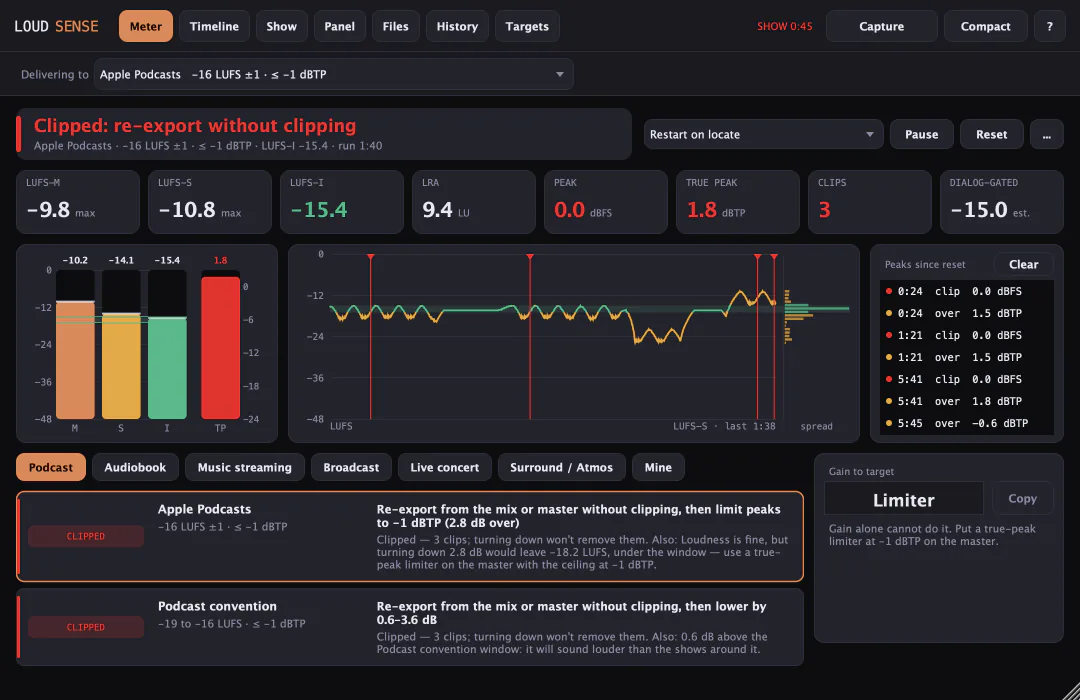Viewport: 1080px width, 700px height.
Task: Click the TRUE PEAK 1.8 dBTP tile
Action: pos(738,202)
